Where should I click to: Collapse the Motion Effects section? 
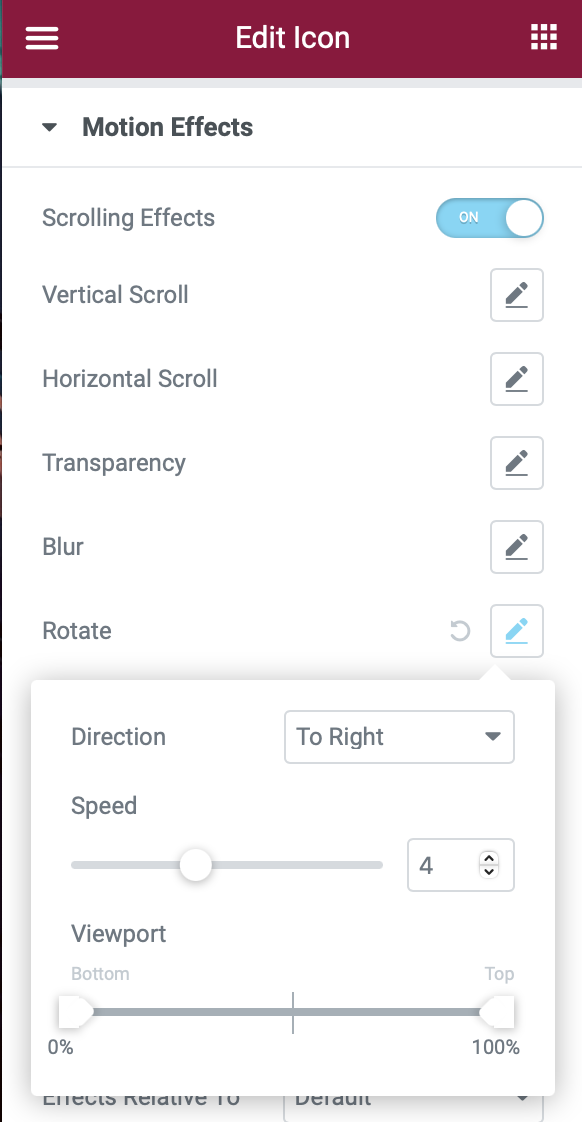tap(49, 128)
